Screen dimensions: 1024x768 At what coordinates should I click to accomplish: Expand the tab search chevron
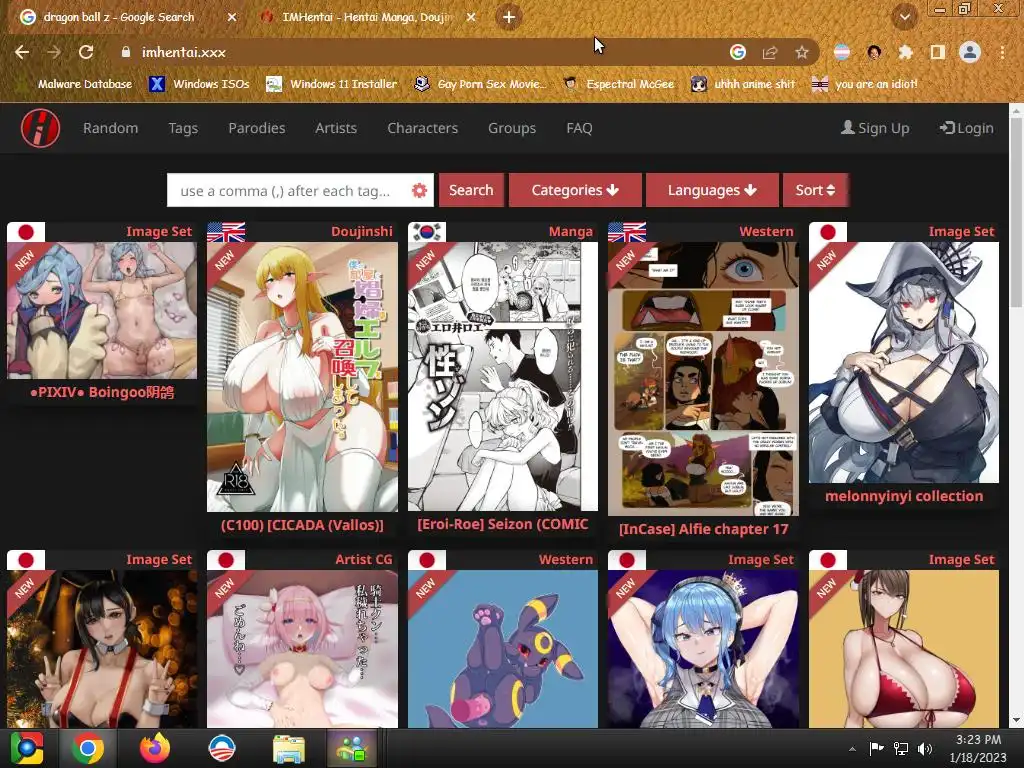click(x=904, y=17)
